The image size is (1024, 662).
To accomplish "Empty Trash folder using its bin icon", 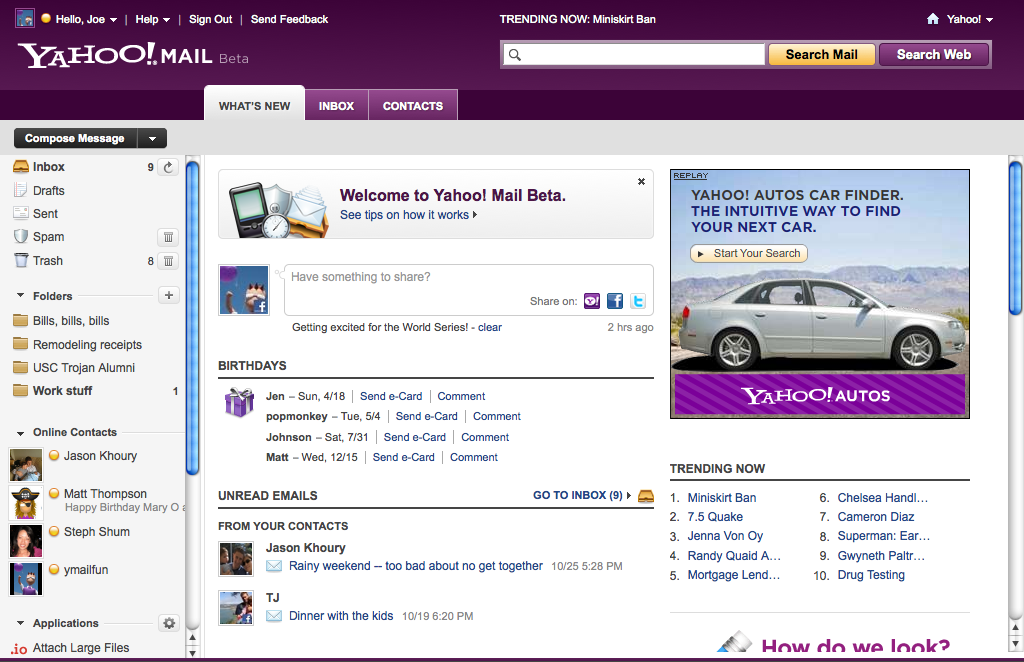I will tap(168, 261).
